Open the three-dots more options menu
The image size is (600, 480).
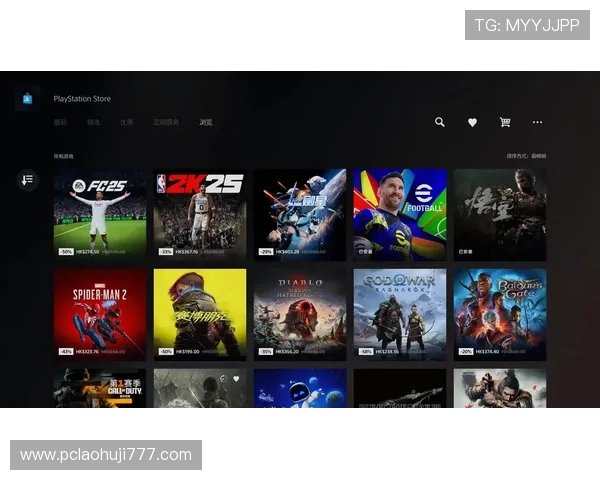point(537,122)
